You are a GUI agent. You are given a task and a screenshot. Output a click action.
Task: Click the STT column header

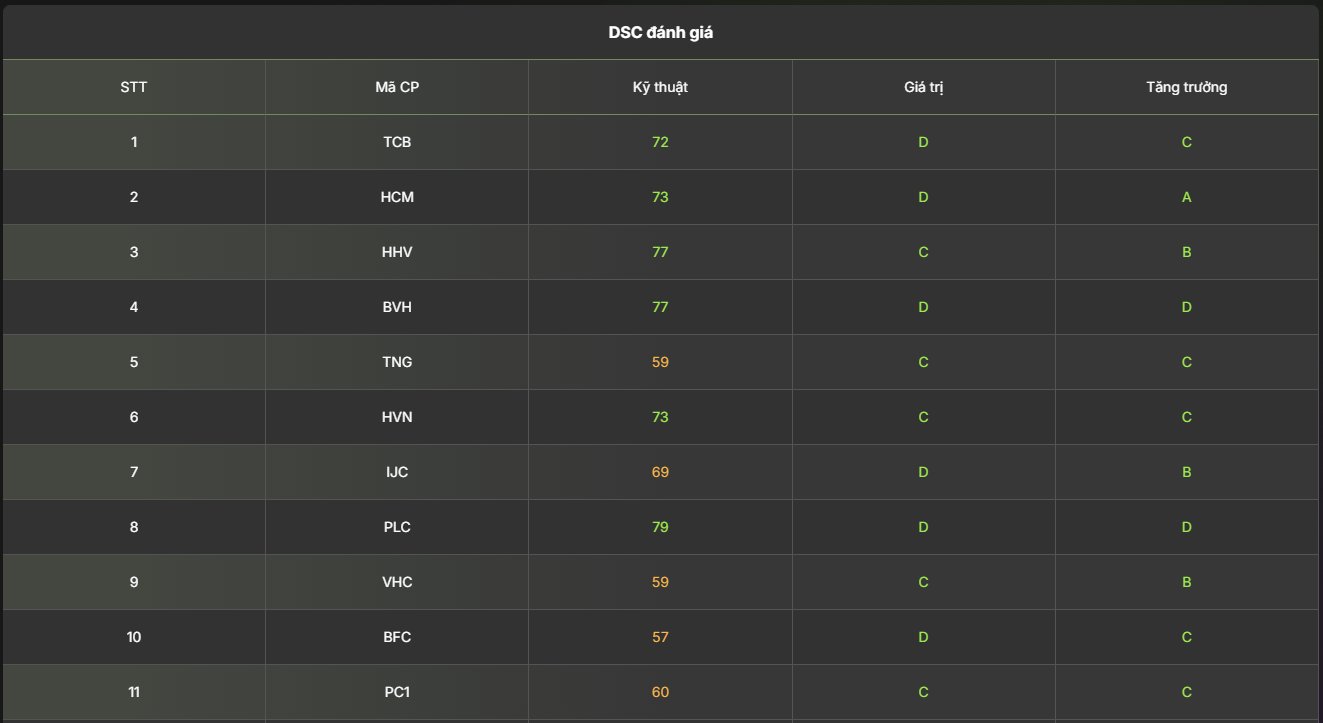[134, 87]
